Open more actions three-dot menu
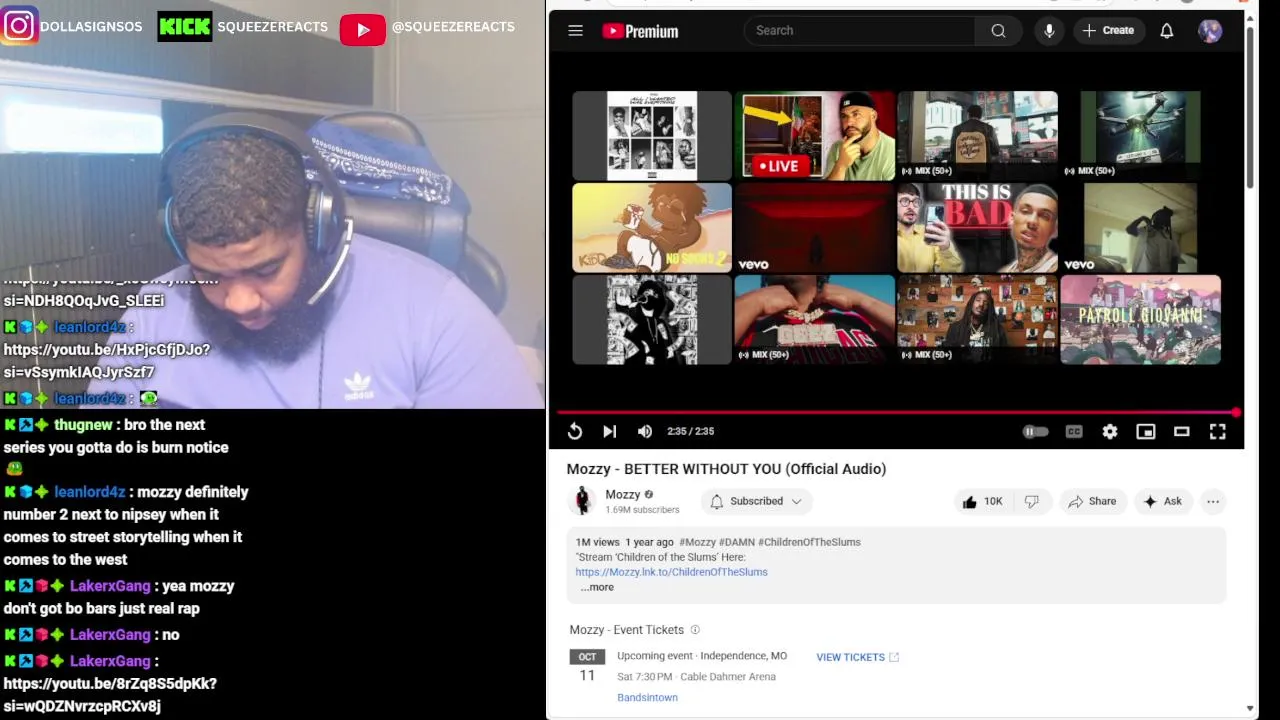The height and width of the screenshot is (720, 1280). point(1213,502)
